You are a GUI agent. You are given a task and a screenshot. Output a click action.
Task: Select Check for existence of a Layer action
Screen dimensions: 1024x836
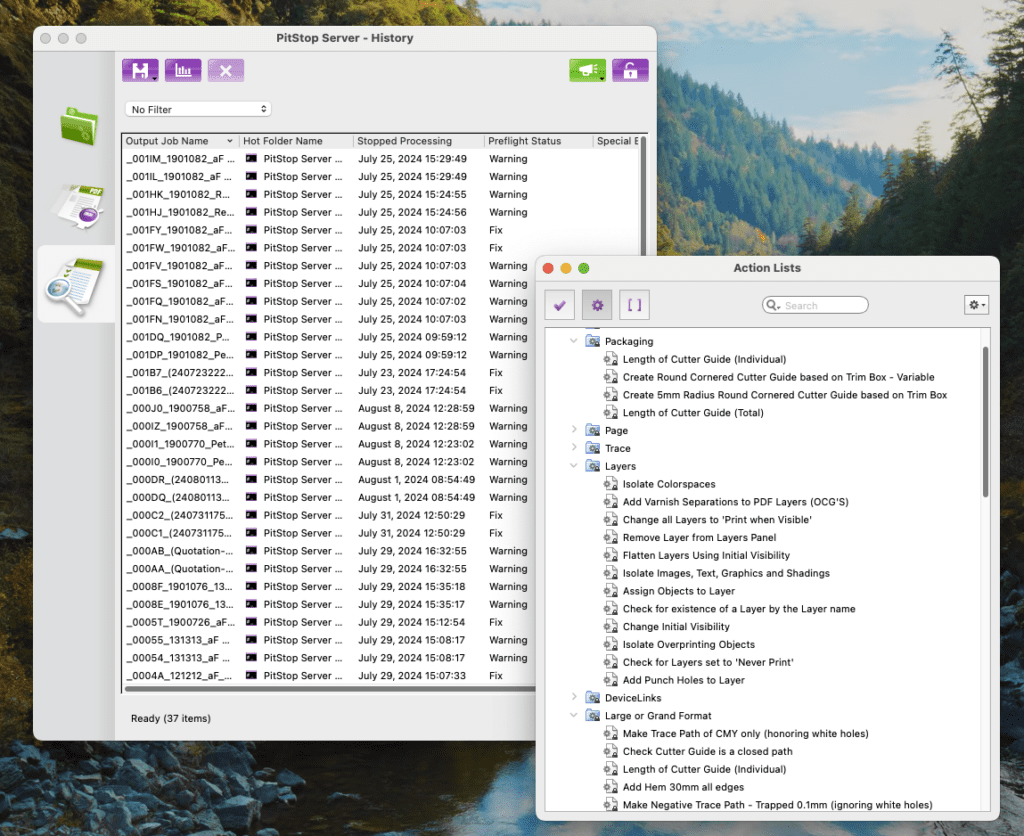(x=739, y=609)
